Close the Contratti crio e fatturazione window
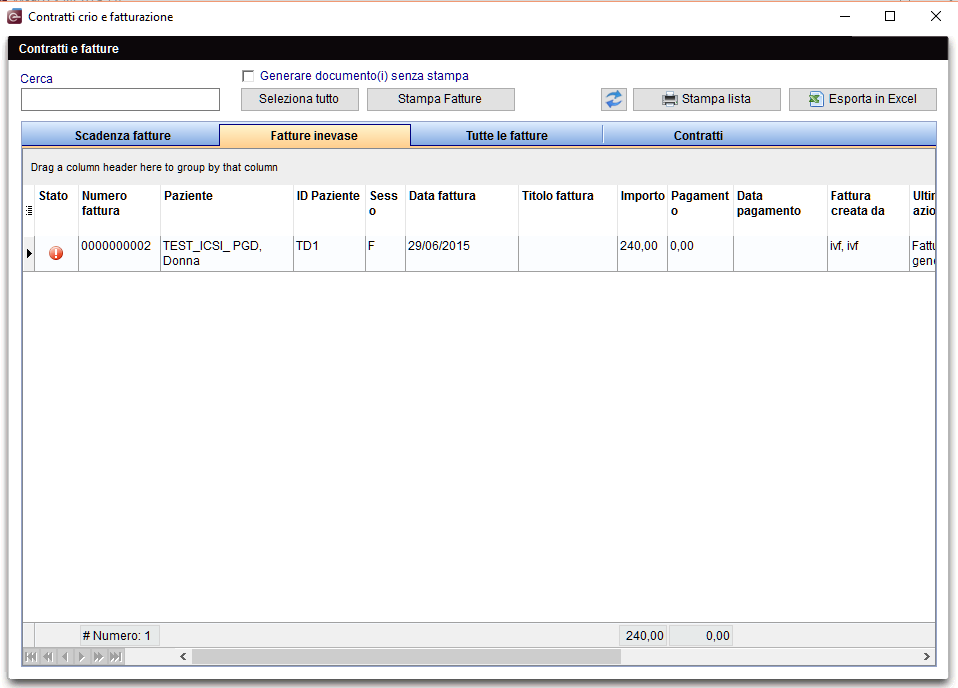The image size is (958, 688). point(935,16)
